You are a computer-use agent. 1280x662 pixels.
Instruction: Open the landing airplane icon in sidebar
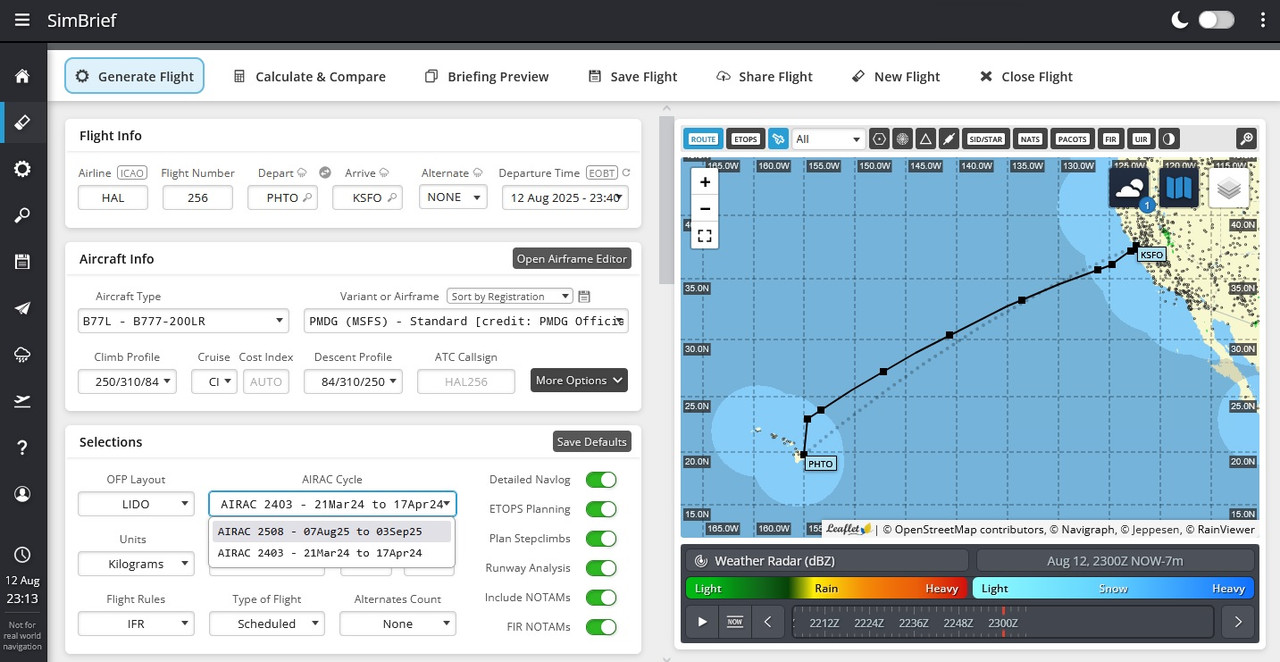(x=22, y=401)
